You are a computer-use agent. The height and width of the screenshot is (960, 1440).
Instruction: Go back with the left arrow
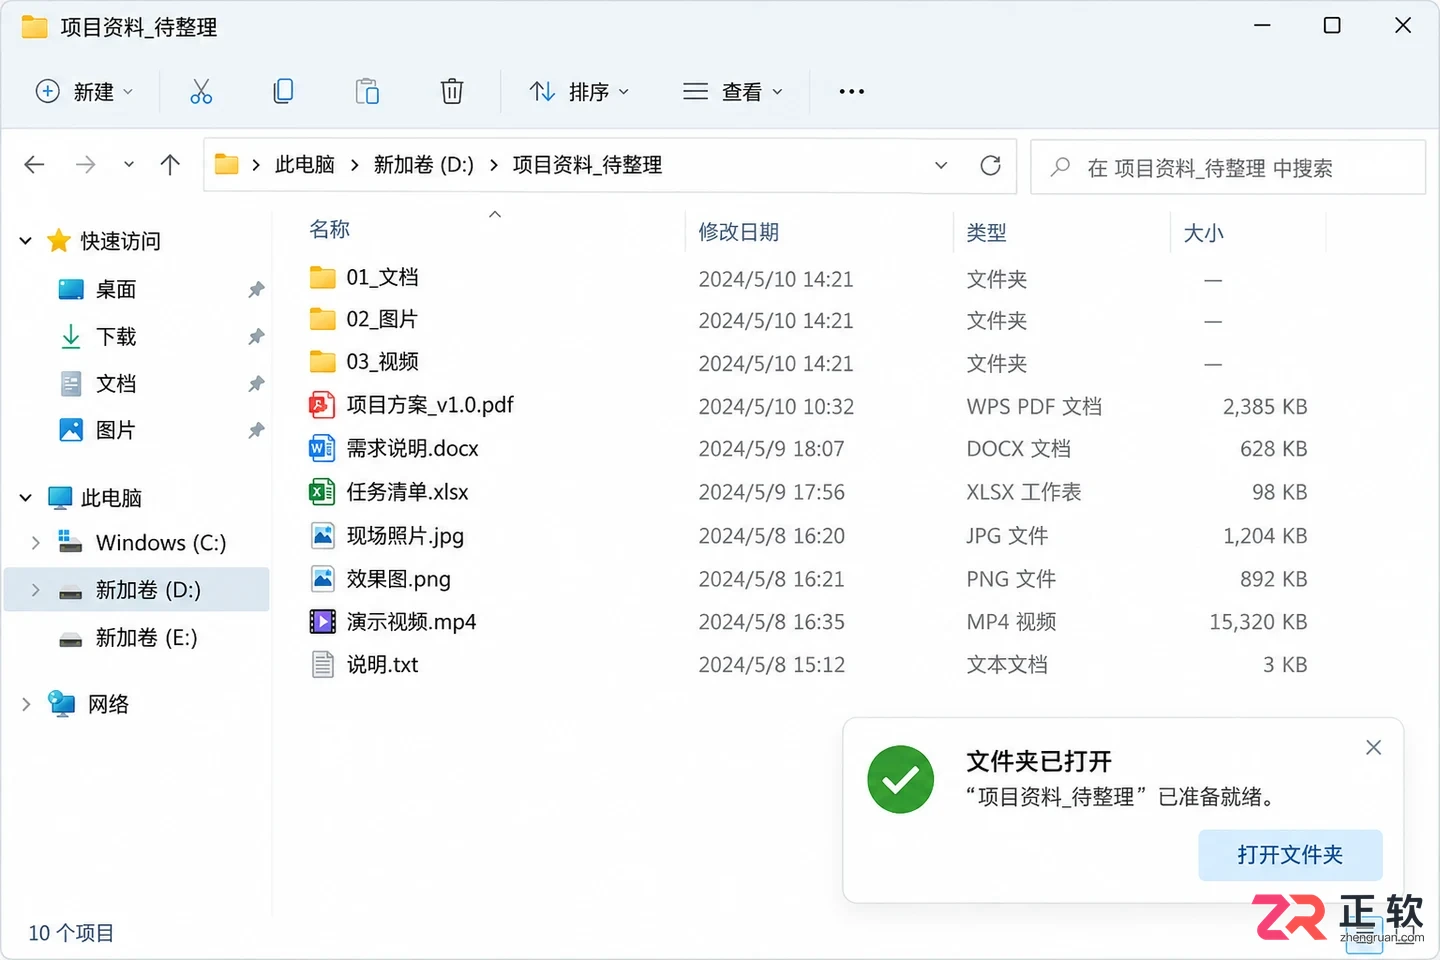35,165
